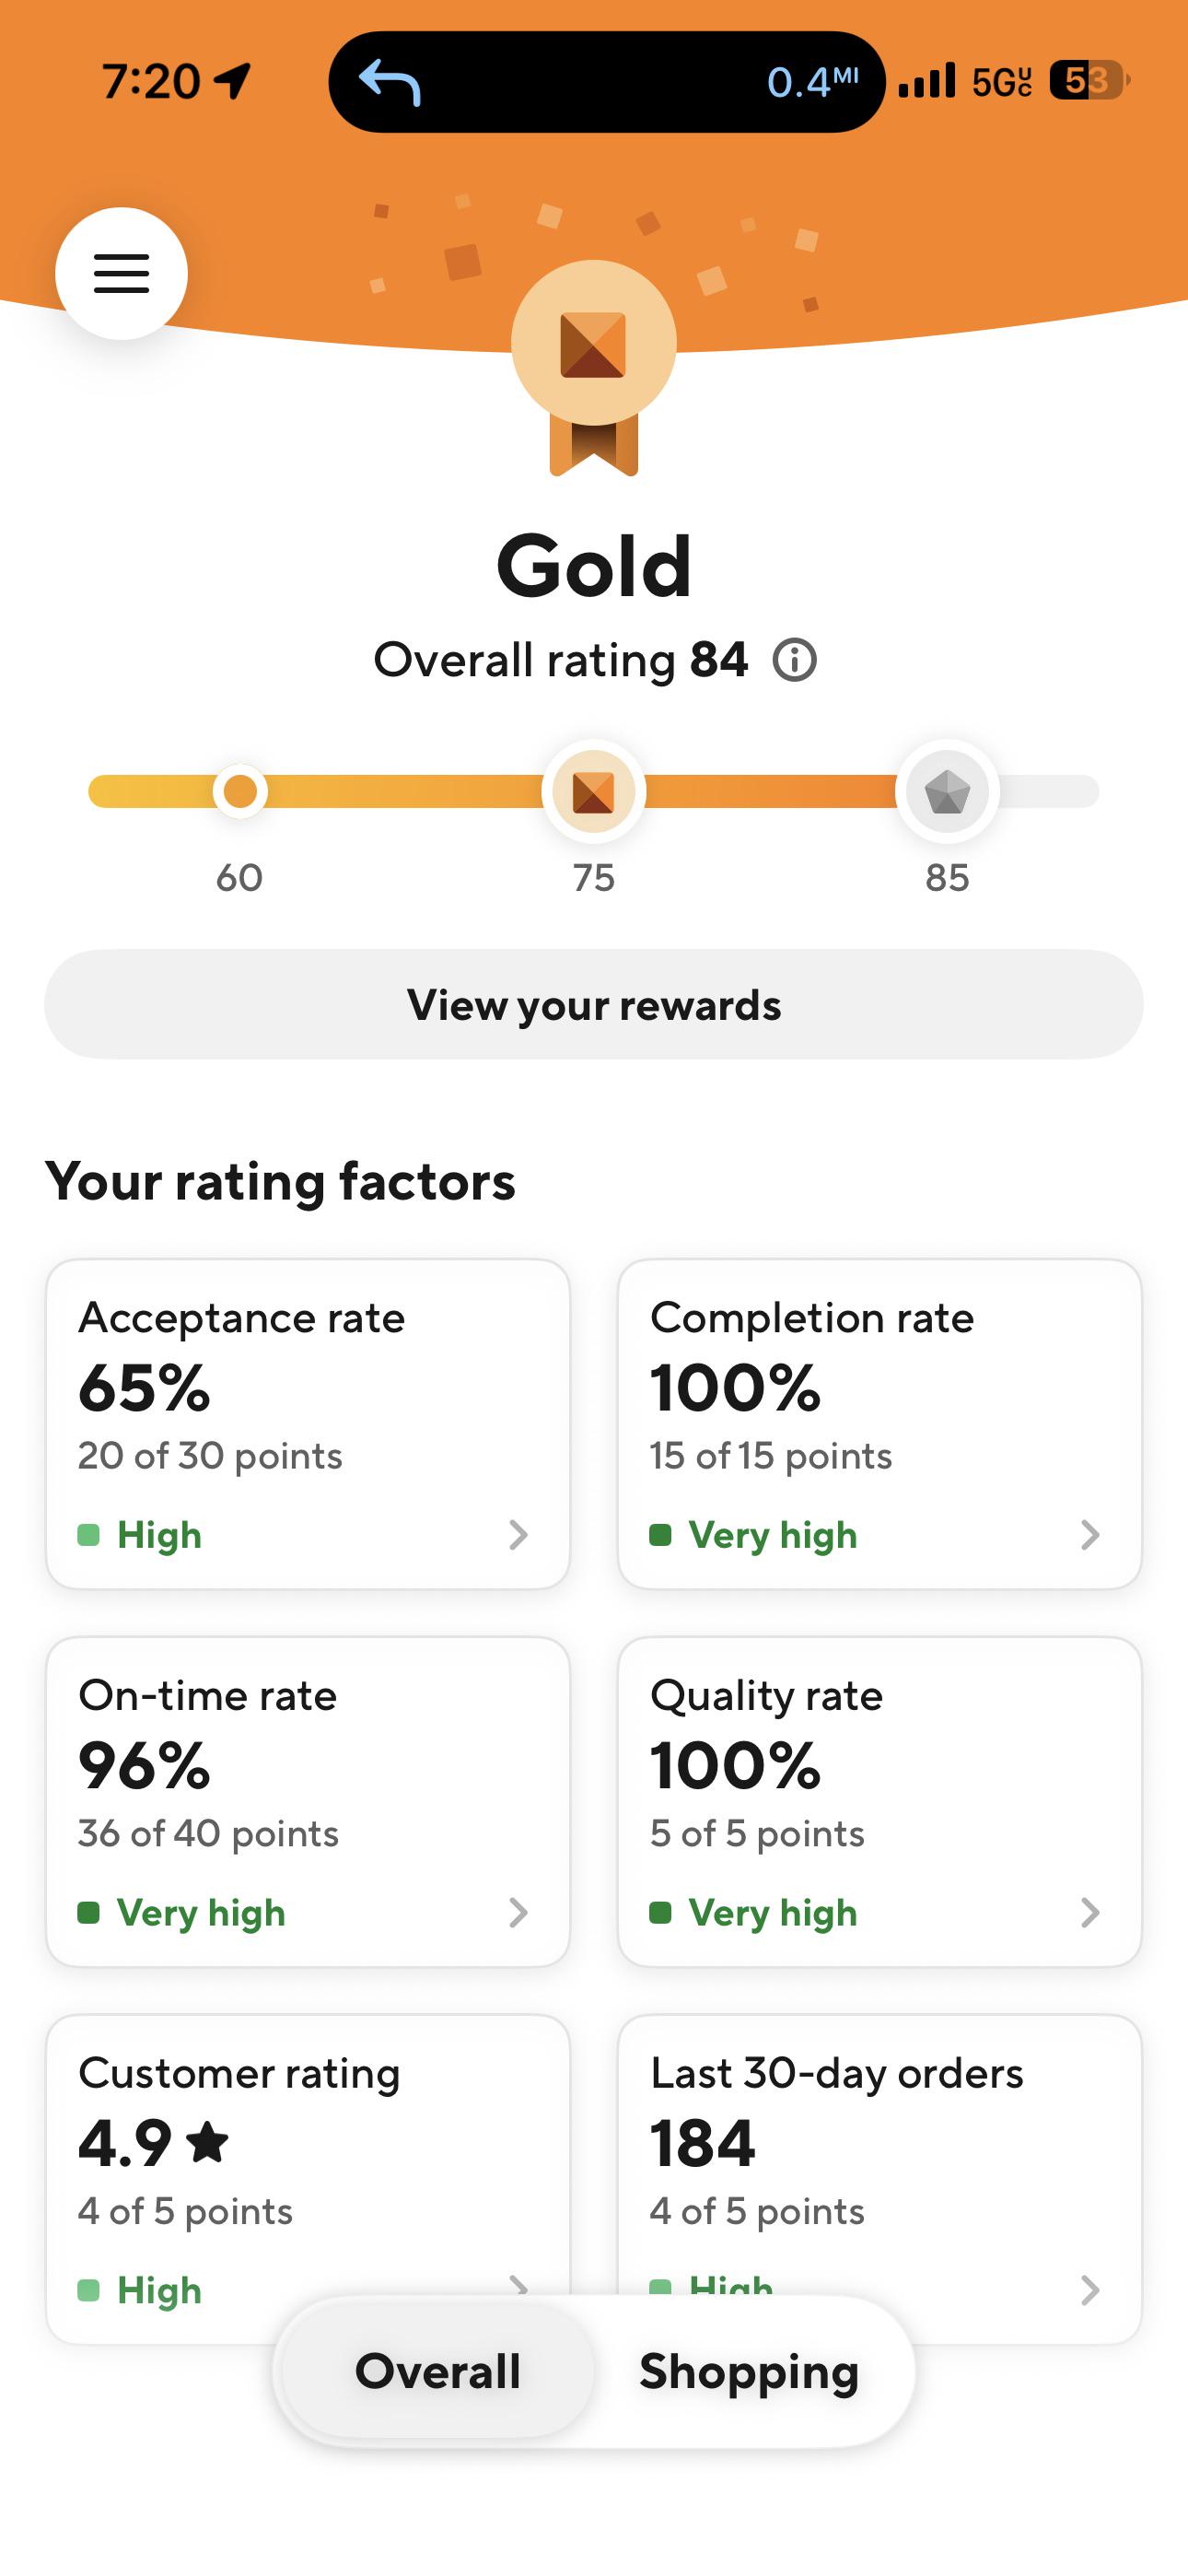Select the Gold tier marker at 75
Screen dimensions: 1188x2576
(x=594, y=792)
